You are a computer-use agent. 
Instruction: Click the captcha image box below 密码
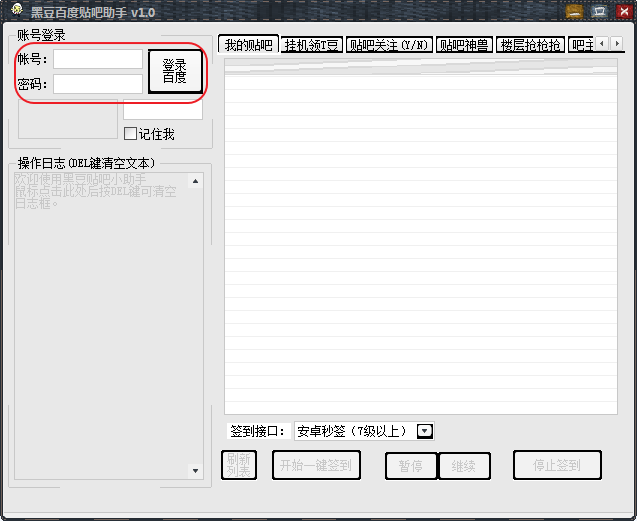68,119
